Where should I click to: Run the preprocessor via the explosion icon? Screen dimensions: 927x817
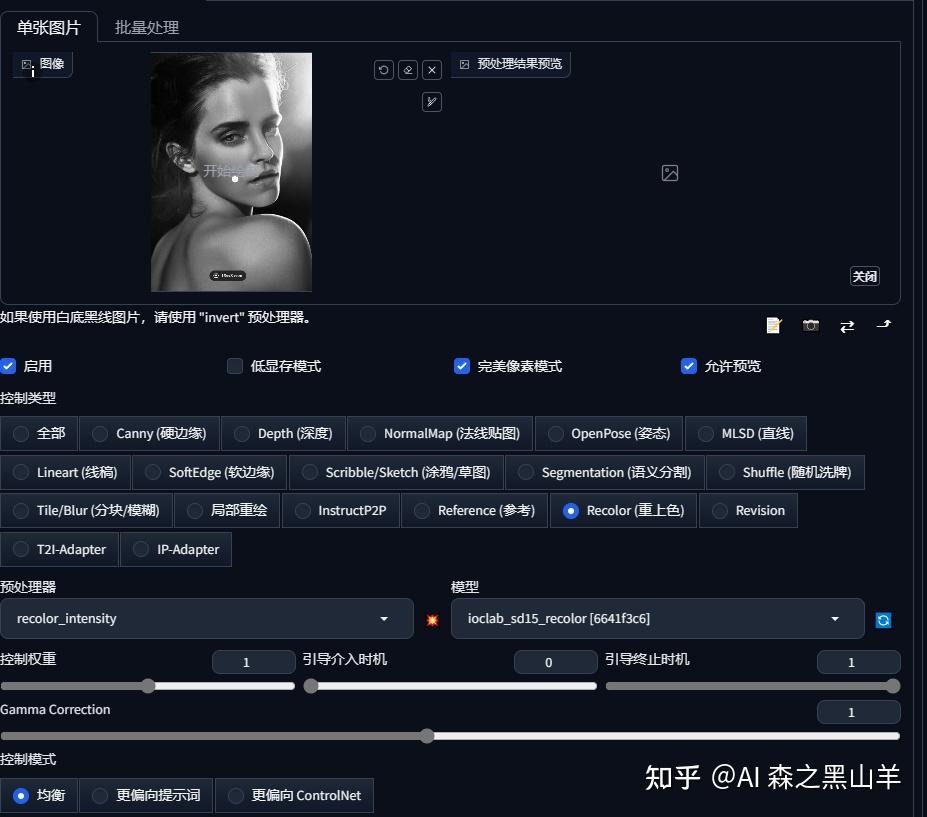point(431,620)
